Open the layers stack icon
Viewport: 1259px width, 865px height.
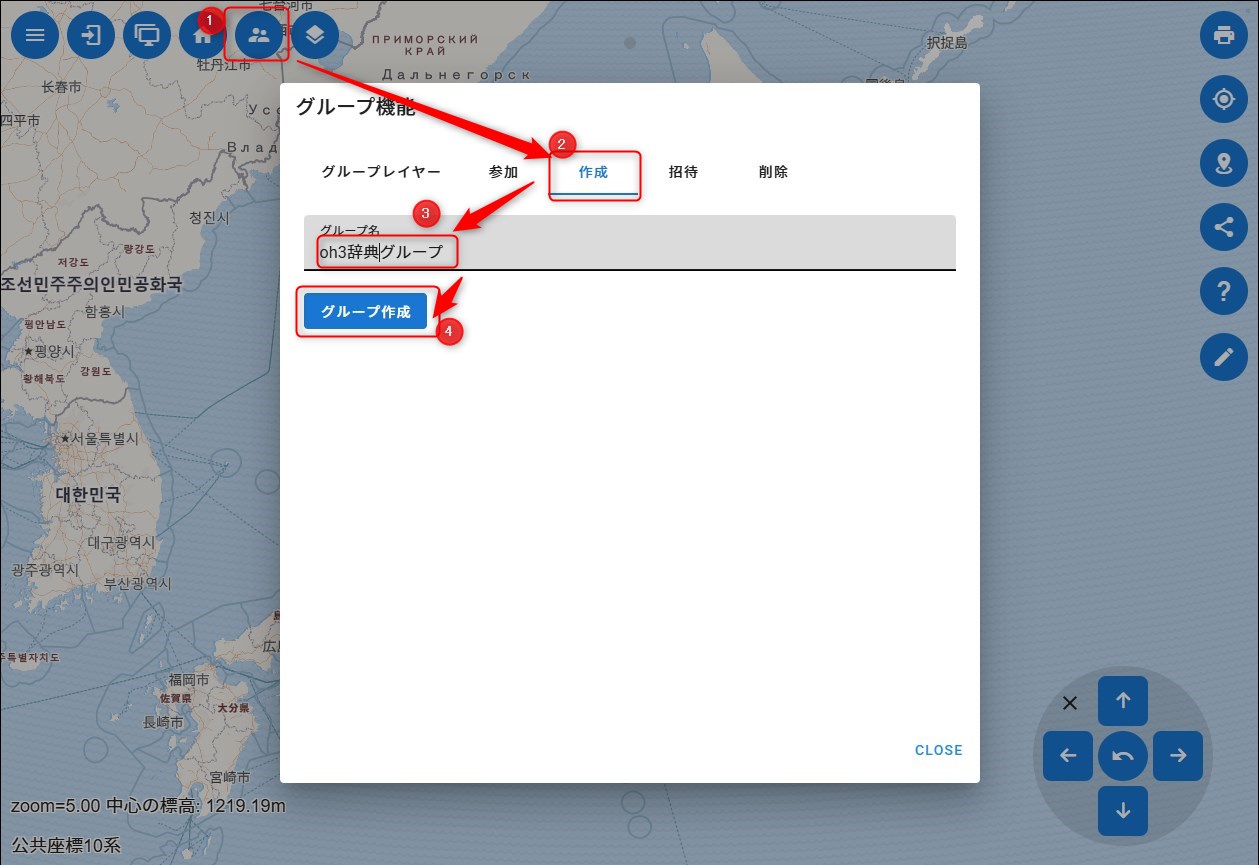[x=315, y=36]
